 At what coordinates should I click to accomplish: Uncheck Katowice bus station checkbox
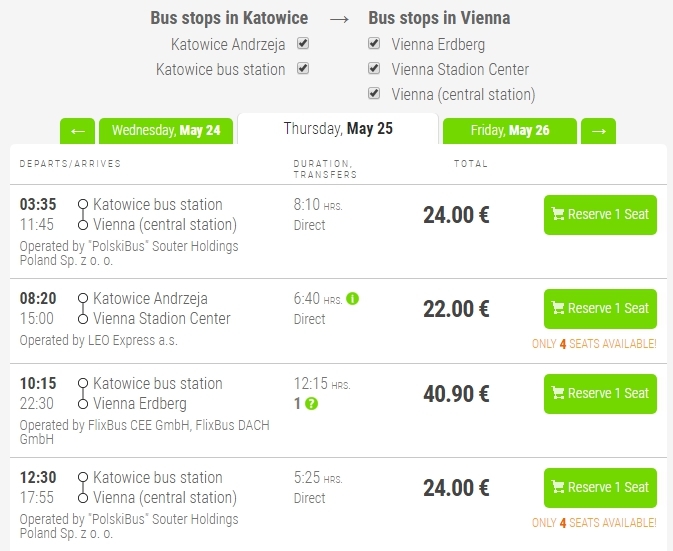pyautogui.click(x=303, y=68)
